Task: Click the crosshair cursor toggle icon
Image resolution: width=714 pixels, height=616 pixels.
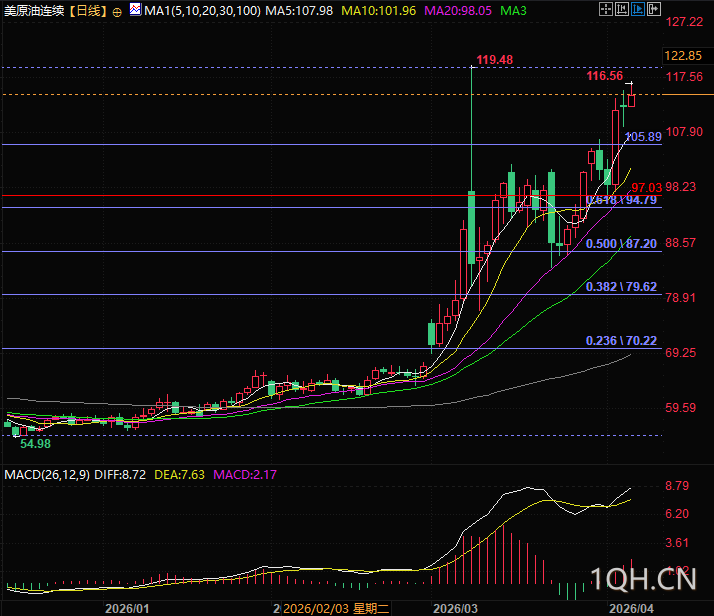Action: point(606,9)
